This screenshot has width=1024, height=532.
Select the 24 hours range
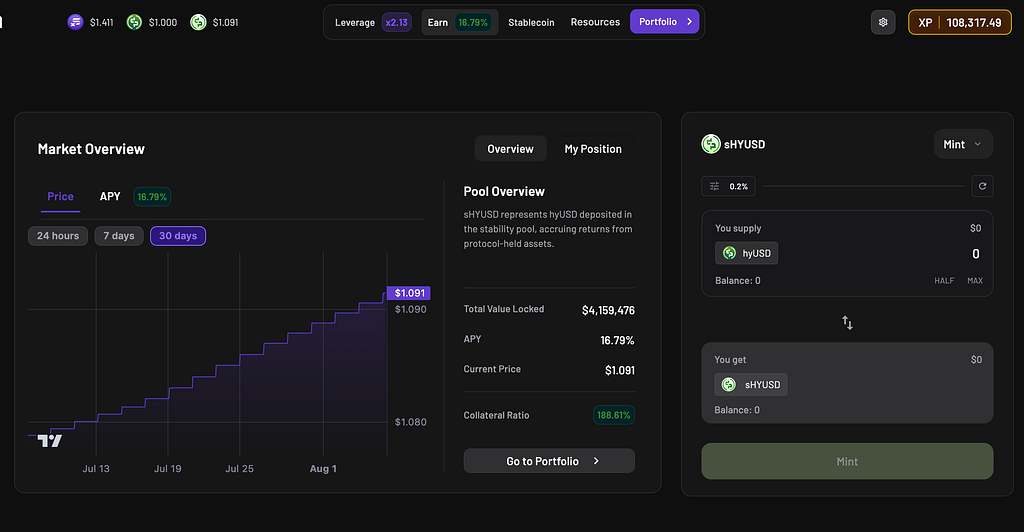pyautogui.click(x=57, y=236)
